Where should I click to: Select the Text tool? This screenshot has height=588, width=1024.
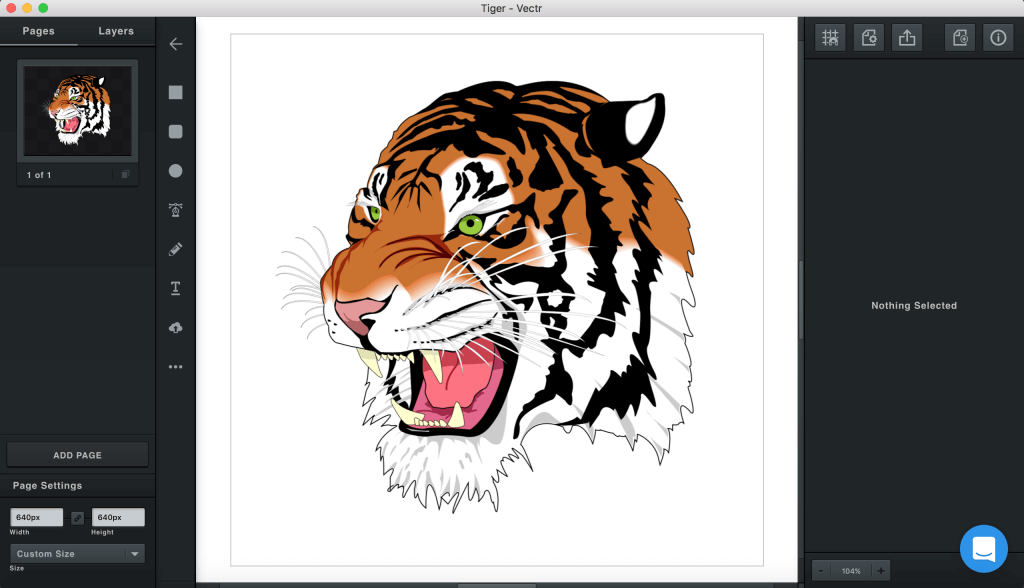(176, 288)
